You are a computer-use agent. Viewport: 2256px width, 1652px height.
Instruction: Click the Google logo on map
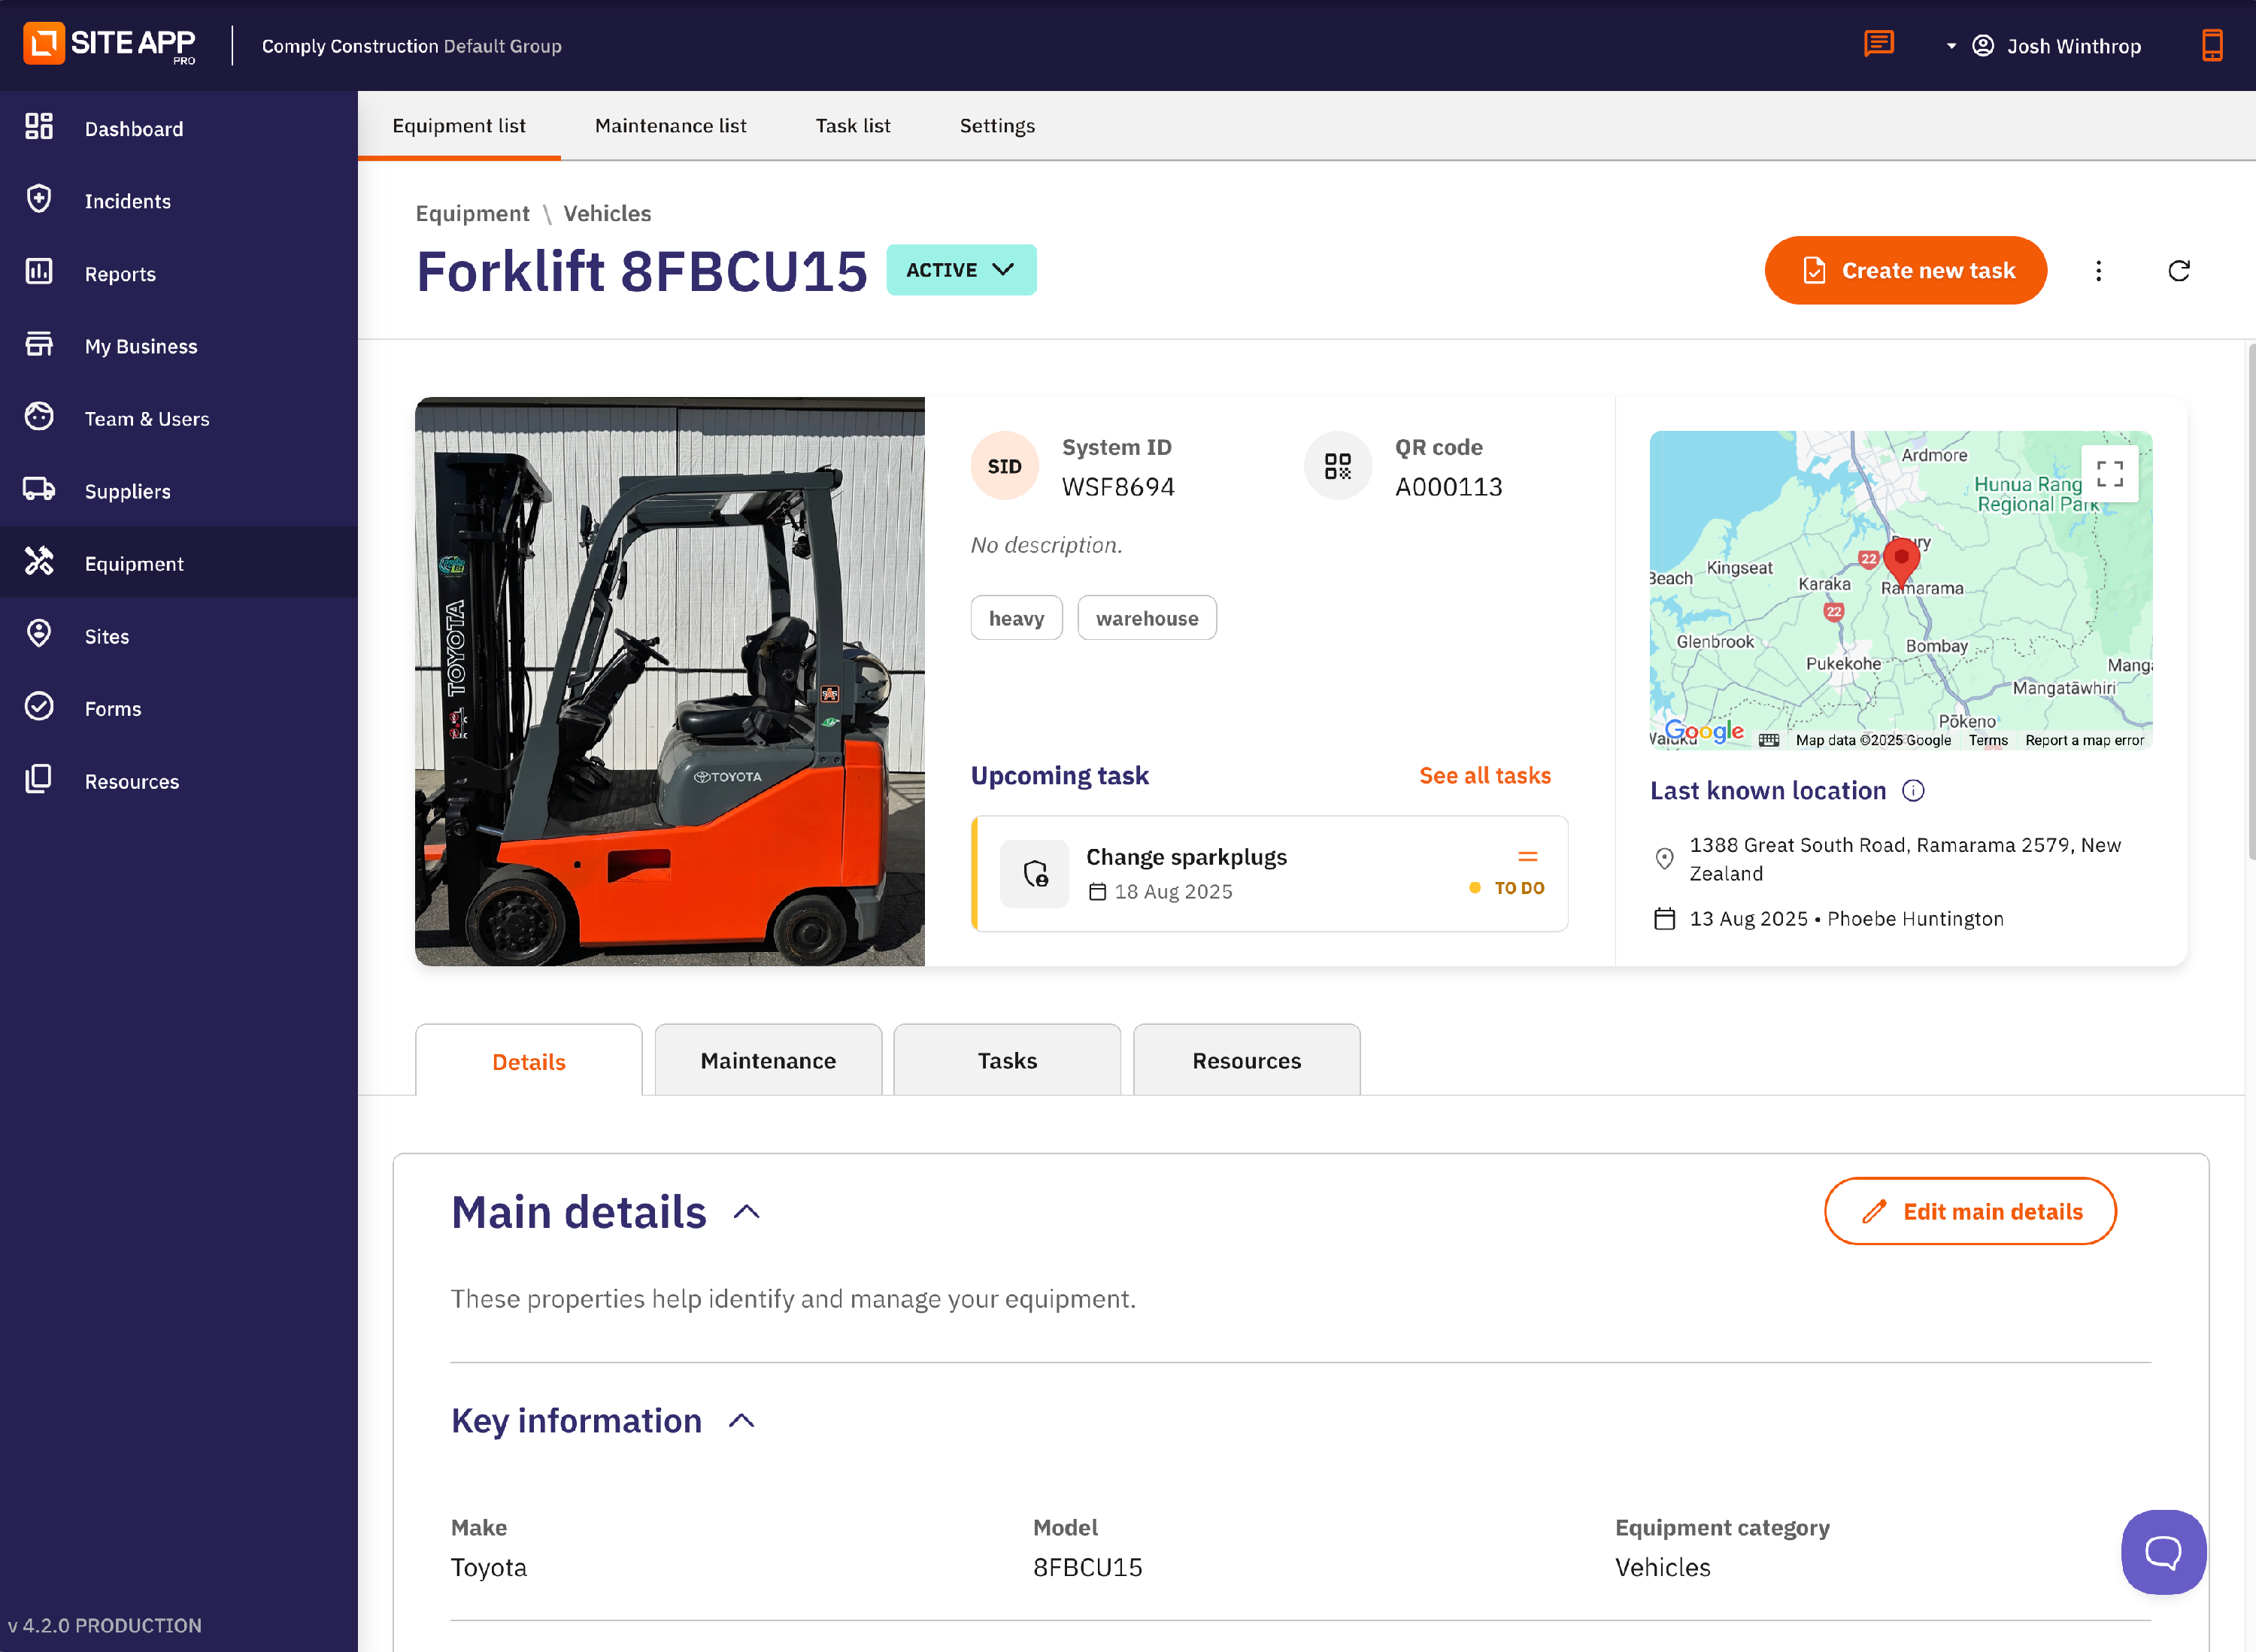coord(1704,732)
